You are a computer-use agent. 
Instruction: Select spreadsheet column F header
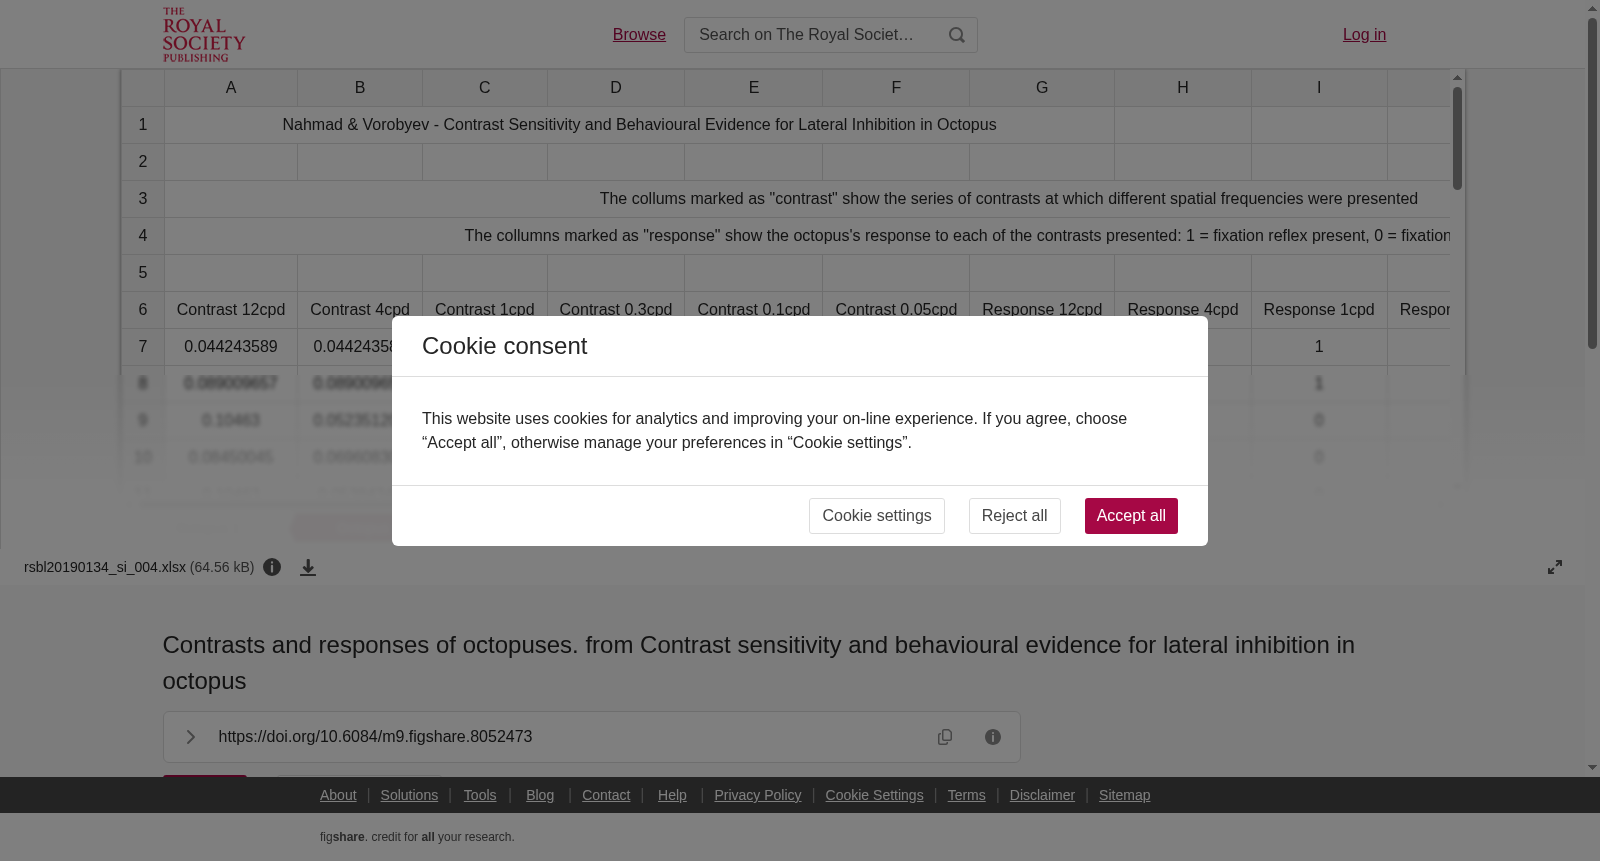896,88
